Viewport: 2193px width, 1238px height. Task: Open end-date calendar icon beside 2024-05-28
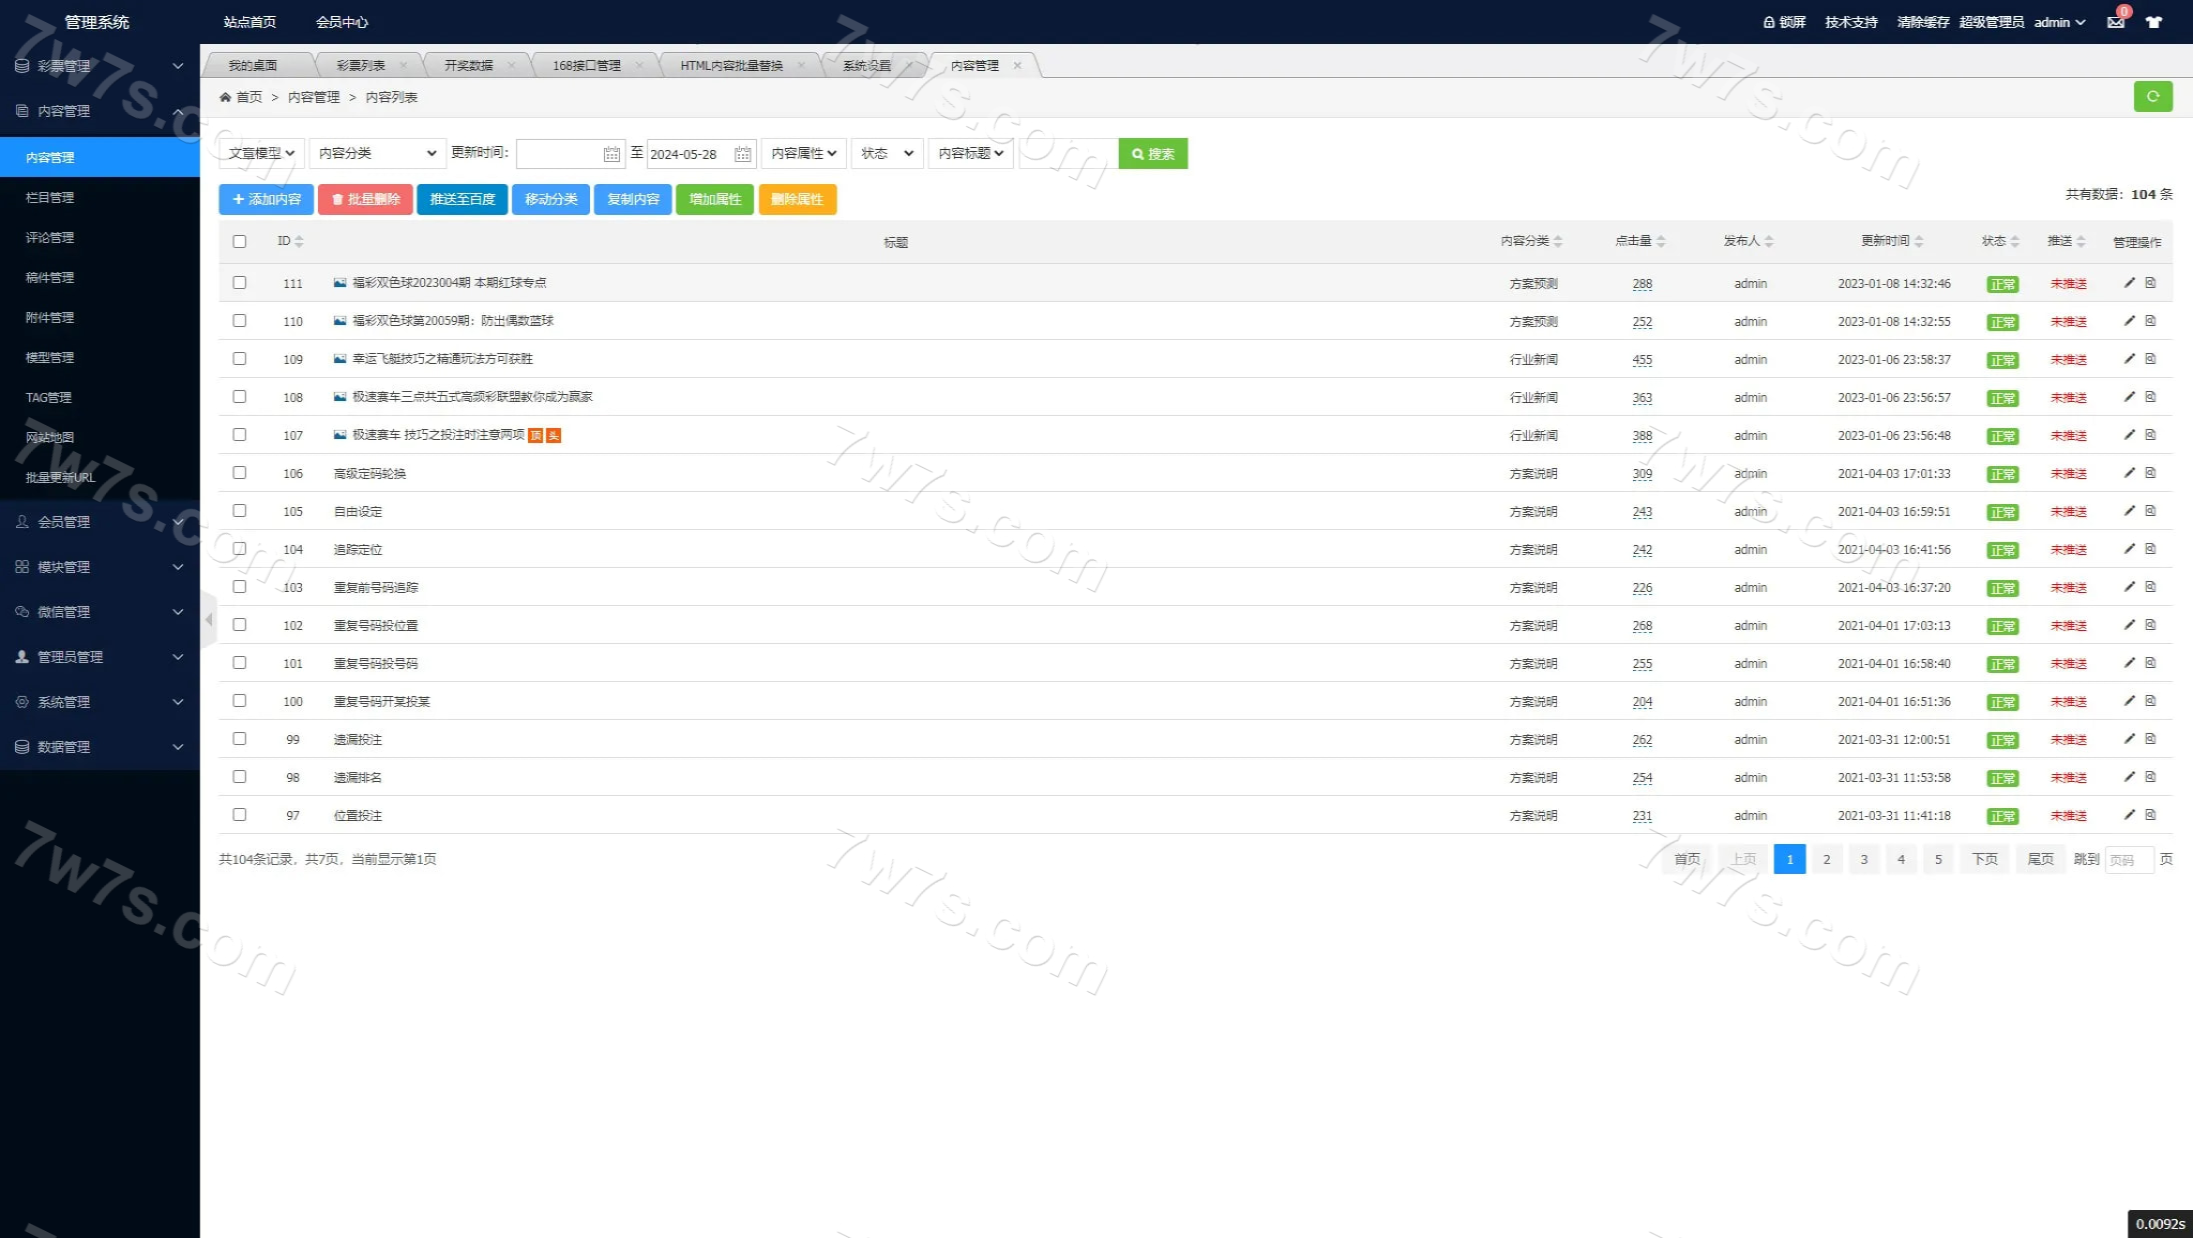(742, 154)
